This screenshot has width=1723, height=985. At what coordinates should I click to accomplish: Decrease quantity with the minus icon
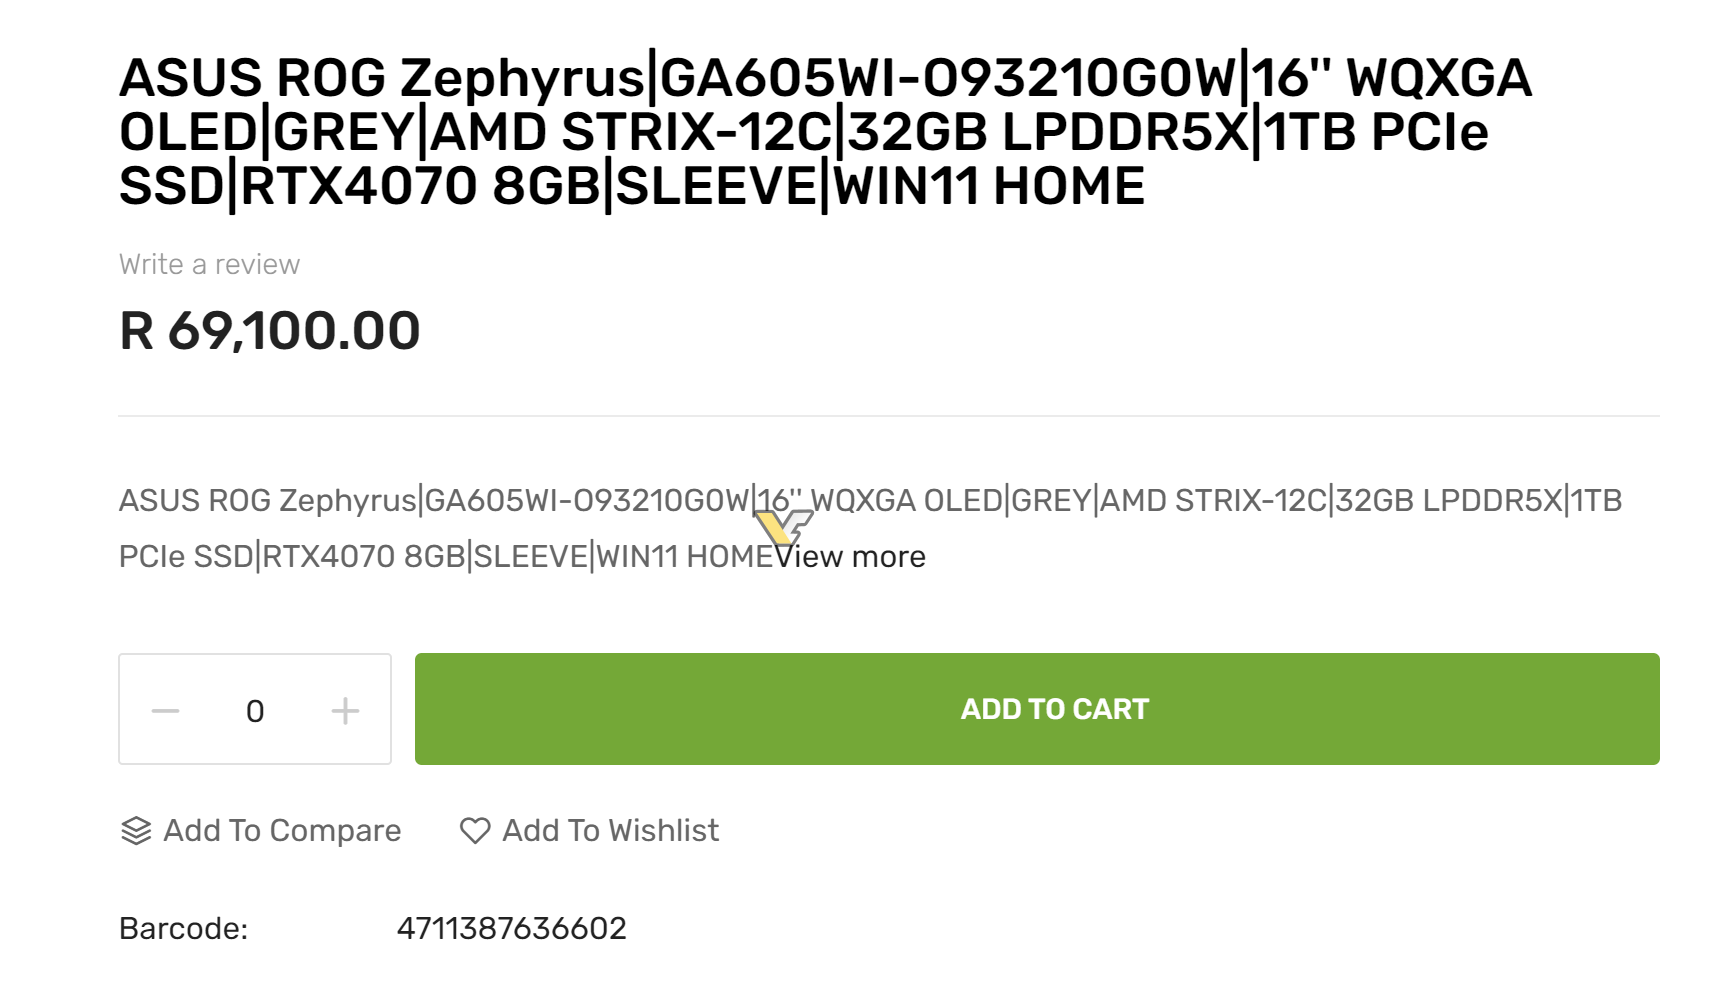pos(165,711)
